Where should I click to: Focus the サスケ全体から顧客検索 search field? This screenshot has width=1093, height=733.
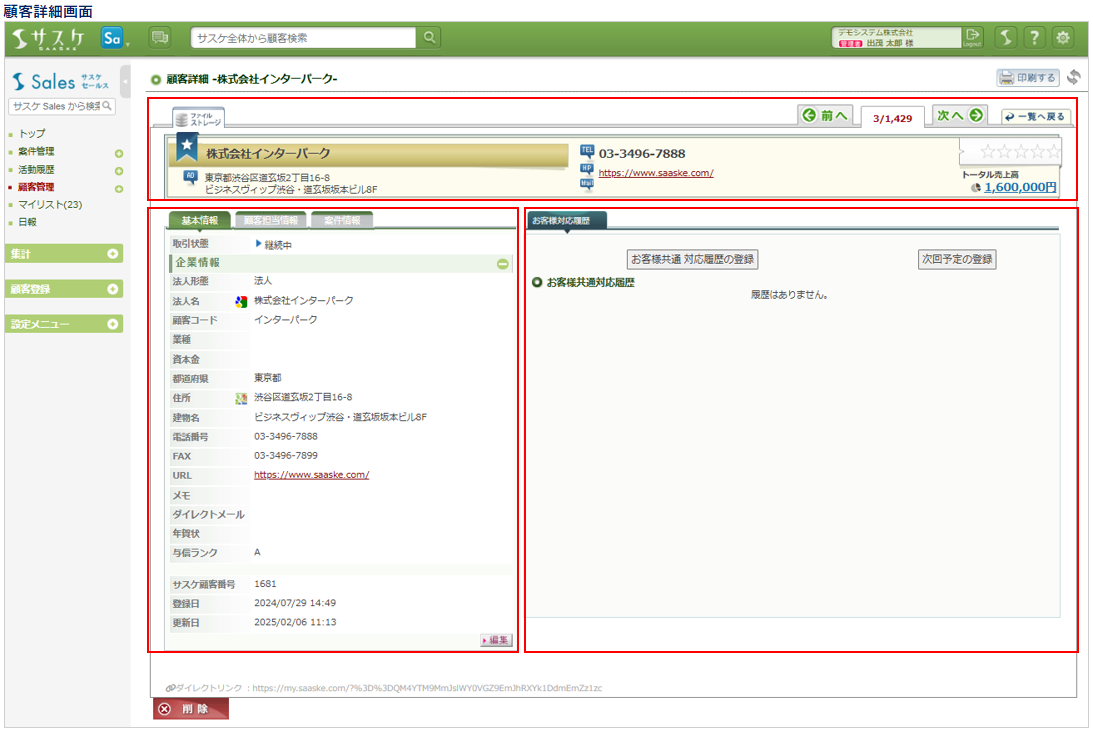(x=303, y=38)
